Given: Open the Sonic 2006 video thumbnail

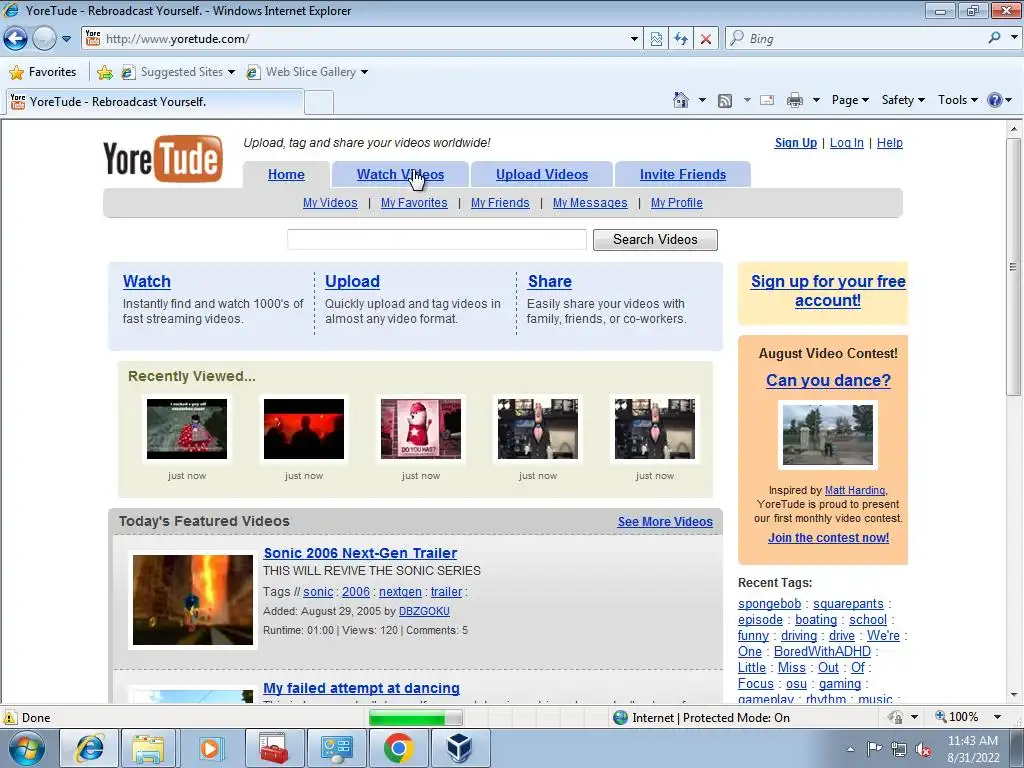Looking at the screenshot, I should 193,600.
